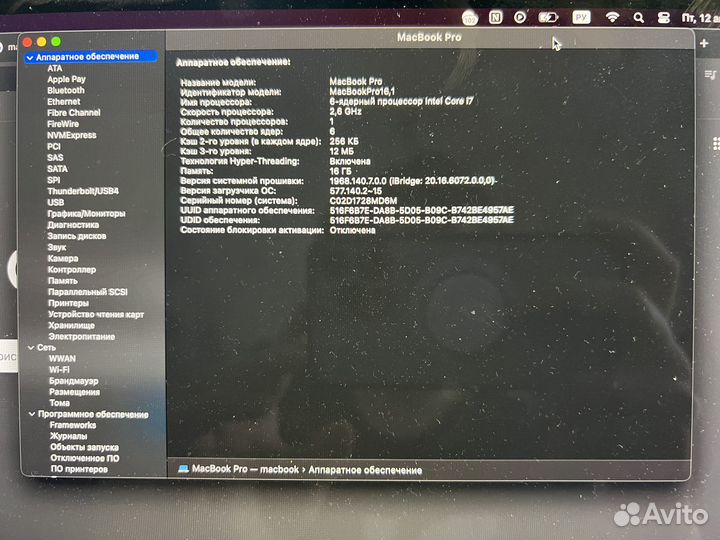The height and width of the screenshot is (540, 720).
Task: Collapse Аппаратное обеспечение section
Action: [30, 57]
